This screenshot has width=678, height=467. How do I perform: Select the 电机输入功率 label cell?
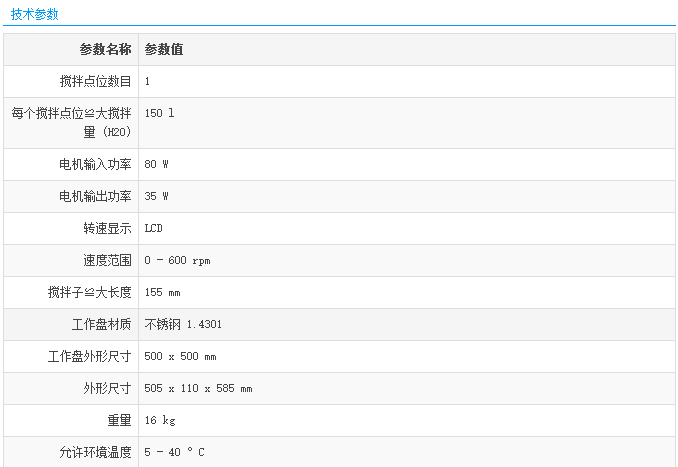click(95, 164)
